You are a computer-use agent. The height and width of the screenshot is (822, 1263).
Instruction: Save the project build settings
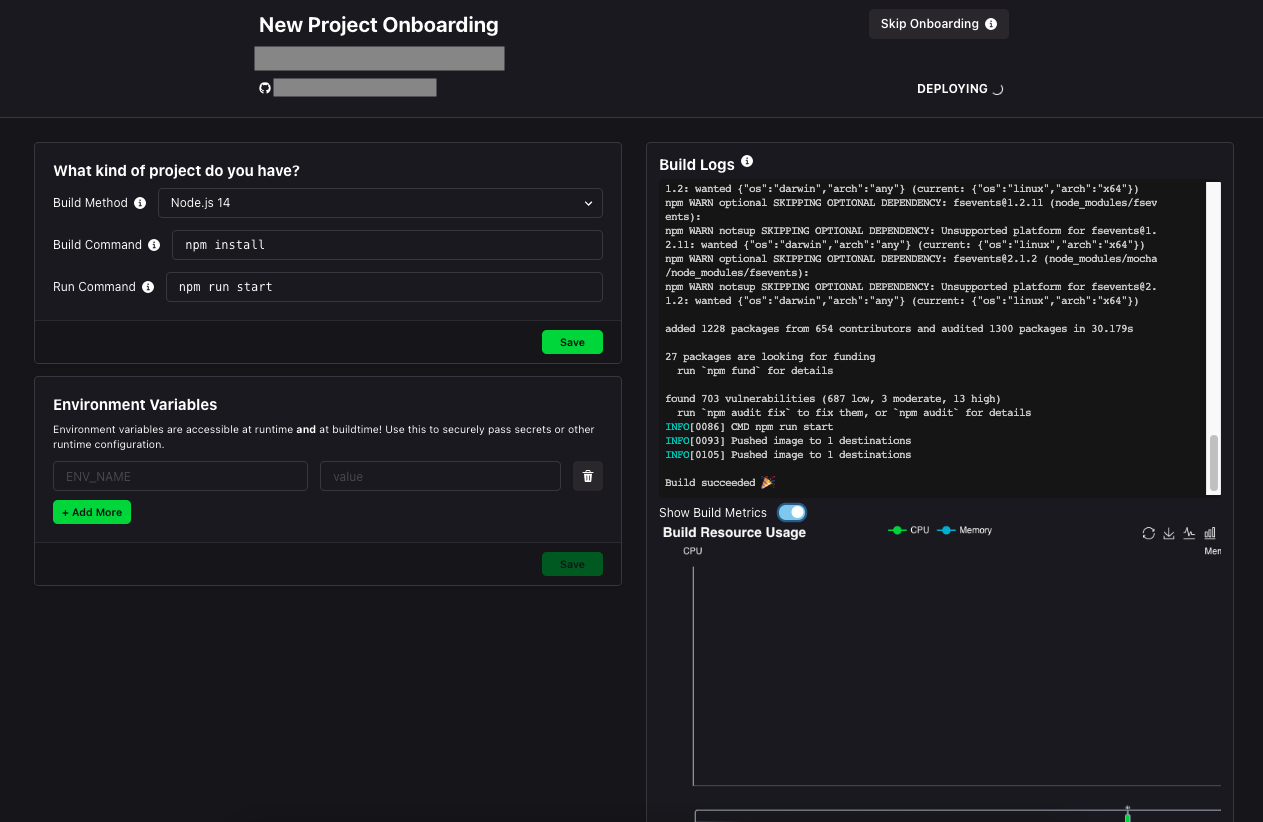[x=572, y=342]
